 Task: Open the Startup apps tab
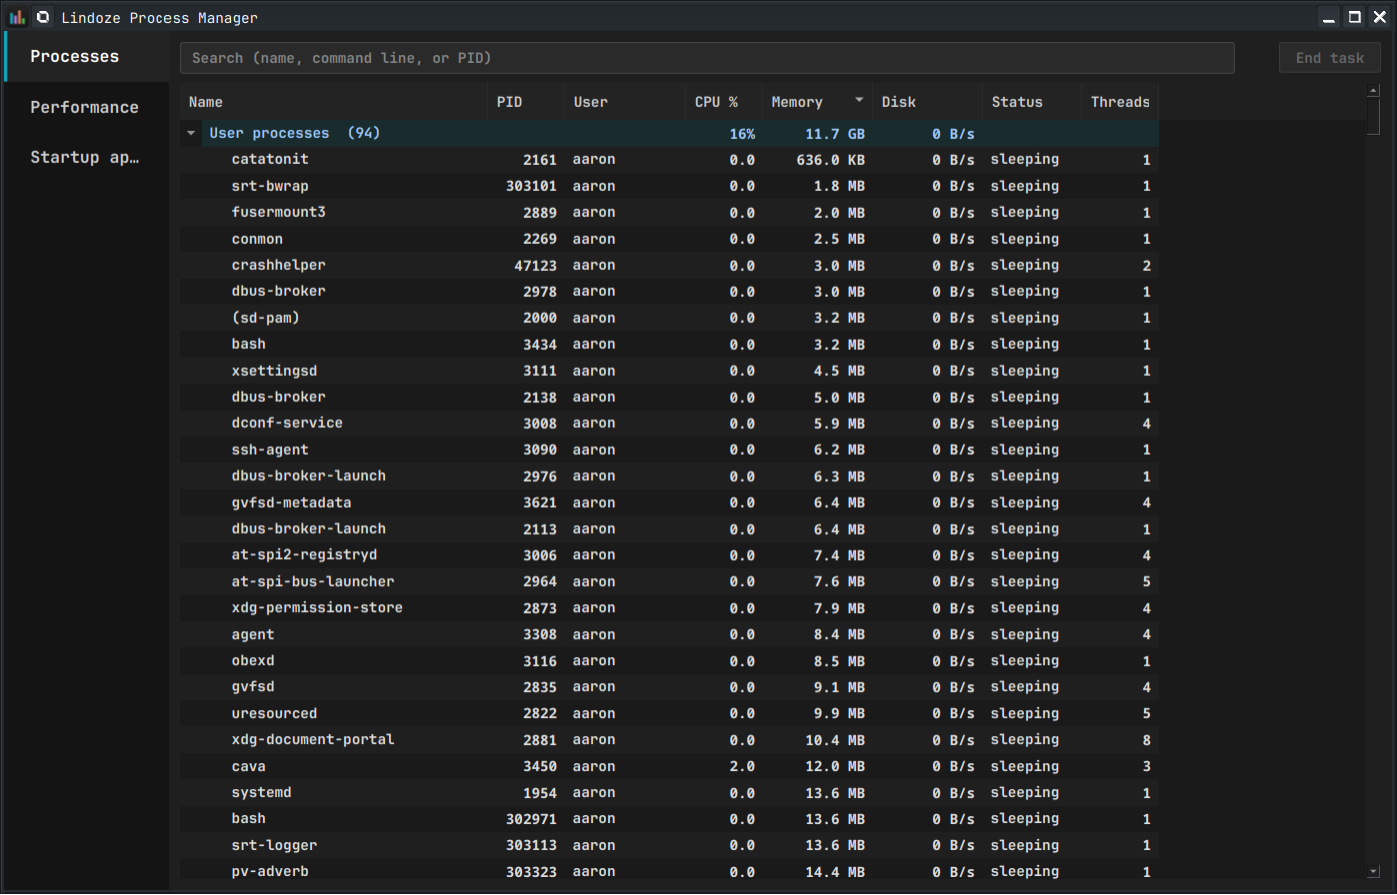tap(86, 157)
